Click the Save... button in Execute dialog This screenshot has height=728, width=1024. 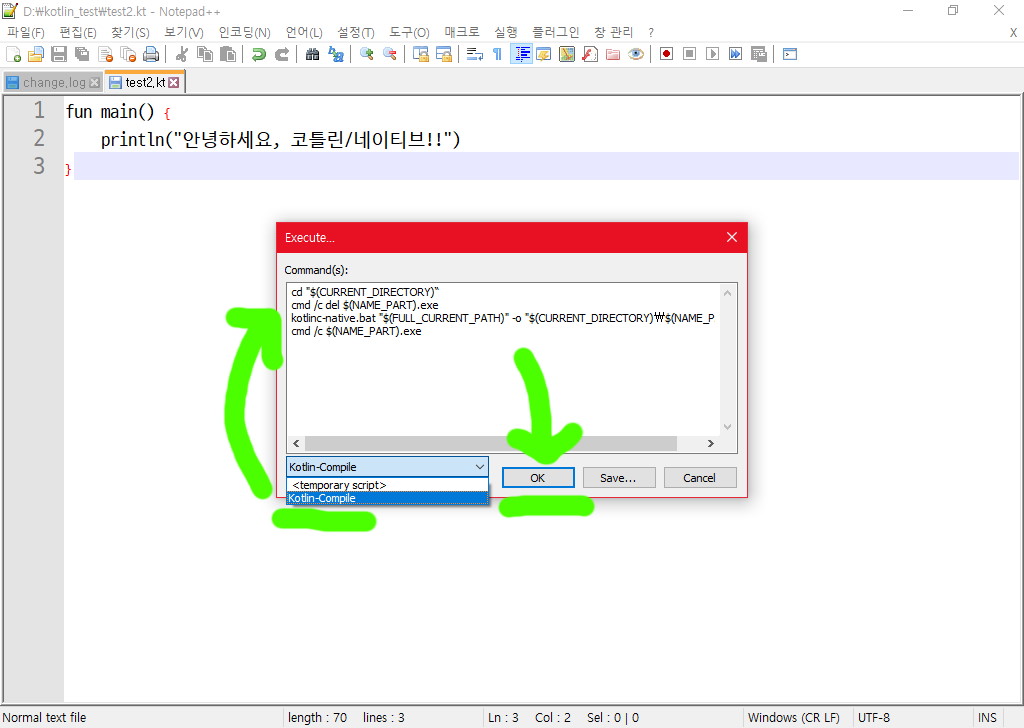click(618, 478)
